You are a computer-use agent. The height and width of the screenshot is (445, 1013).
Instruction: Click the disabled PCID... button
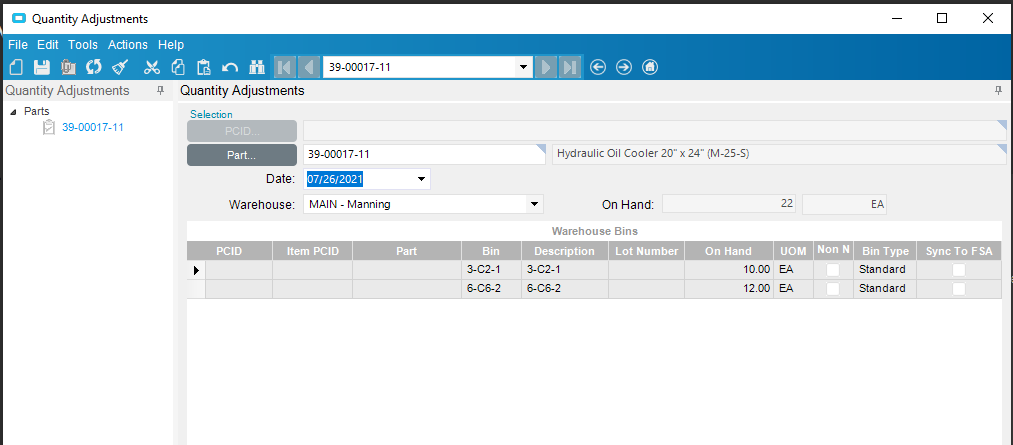coord(242,131)
